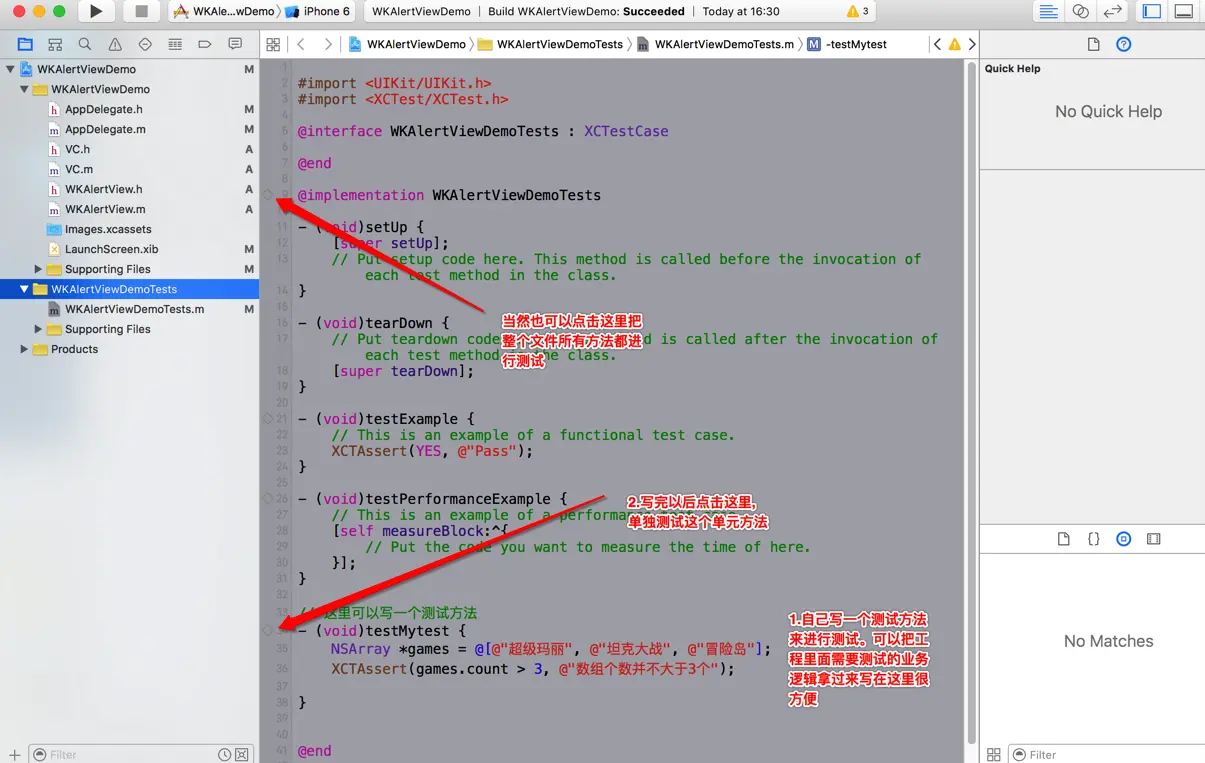
Task: Show the Media library
Action: pos(1153,538)
